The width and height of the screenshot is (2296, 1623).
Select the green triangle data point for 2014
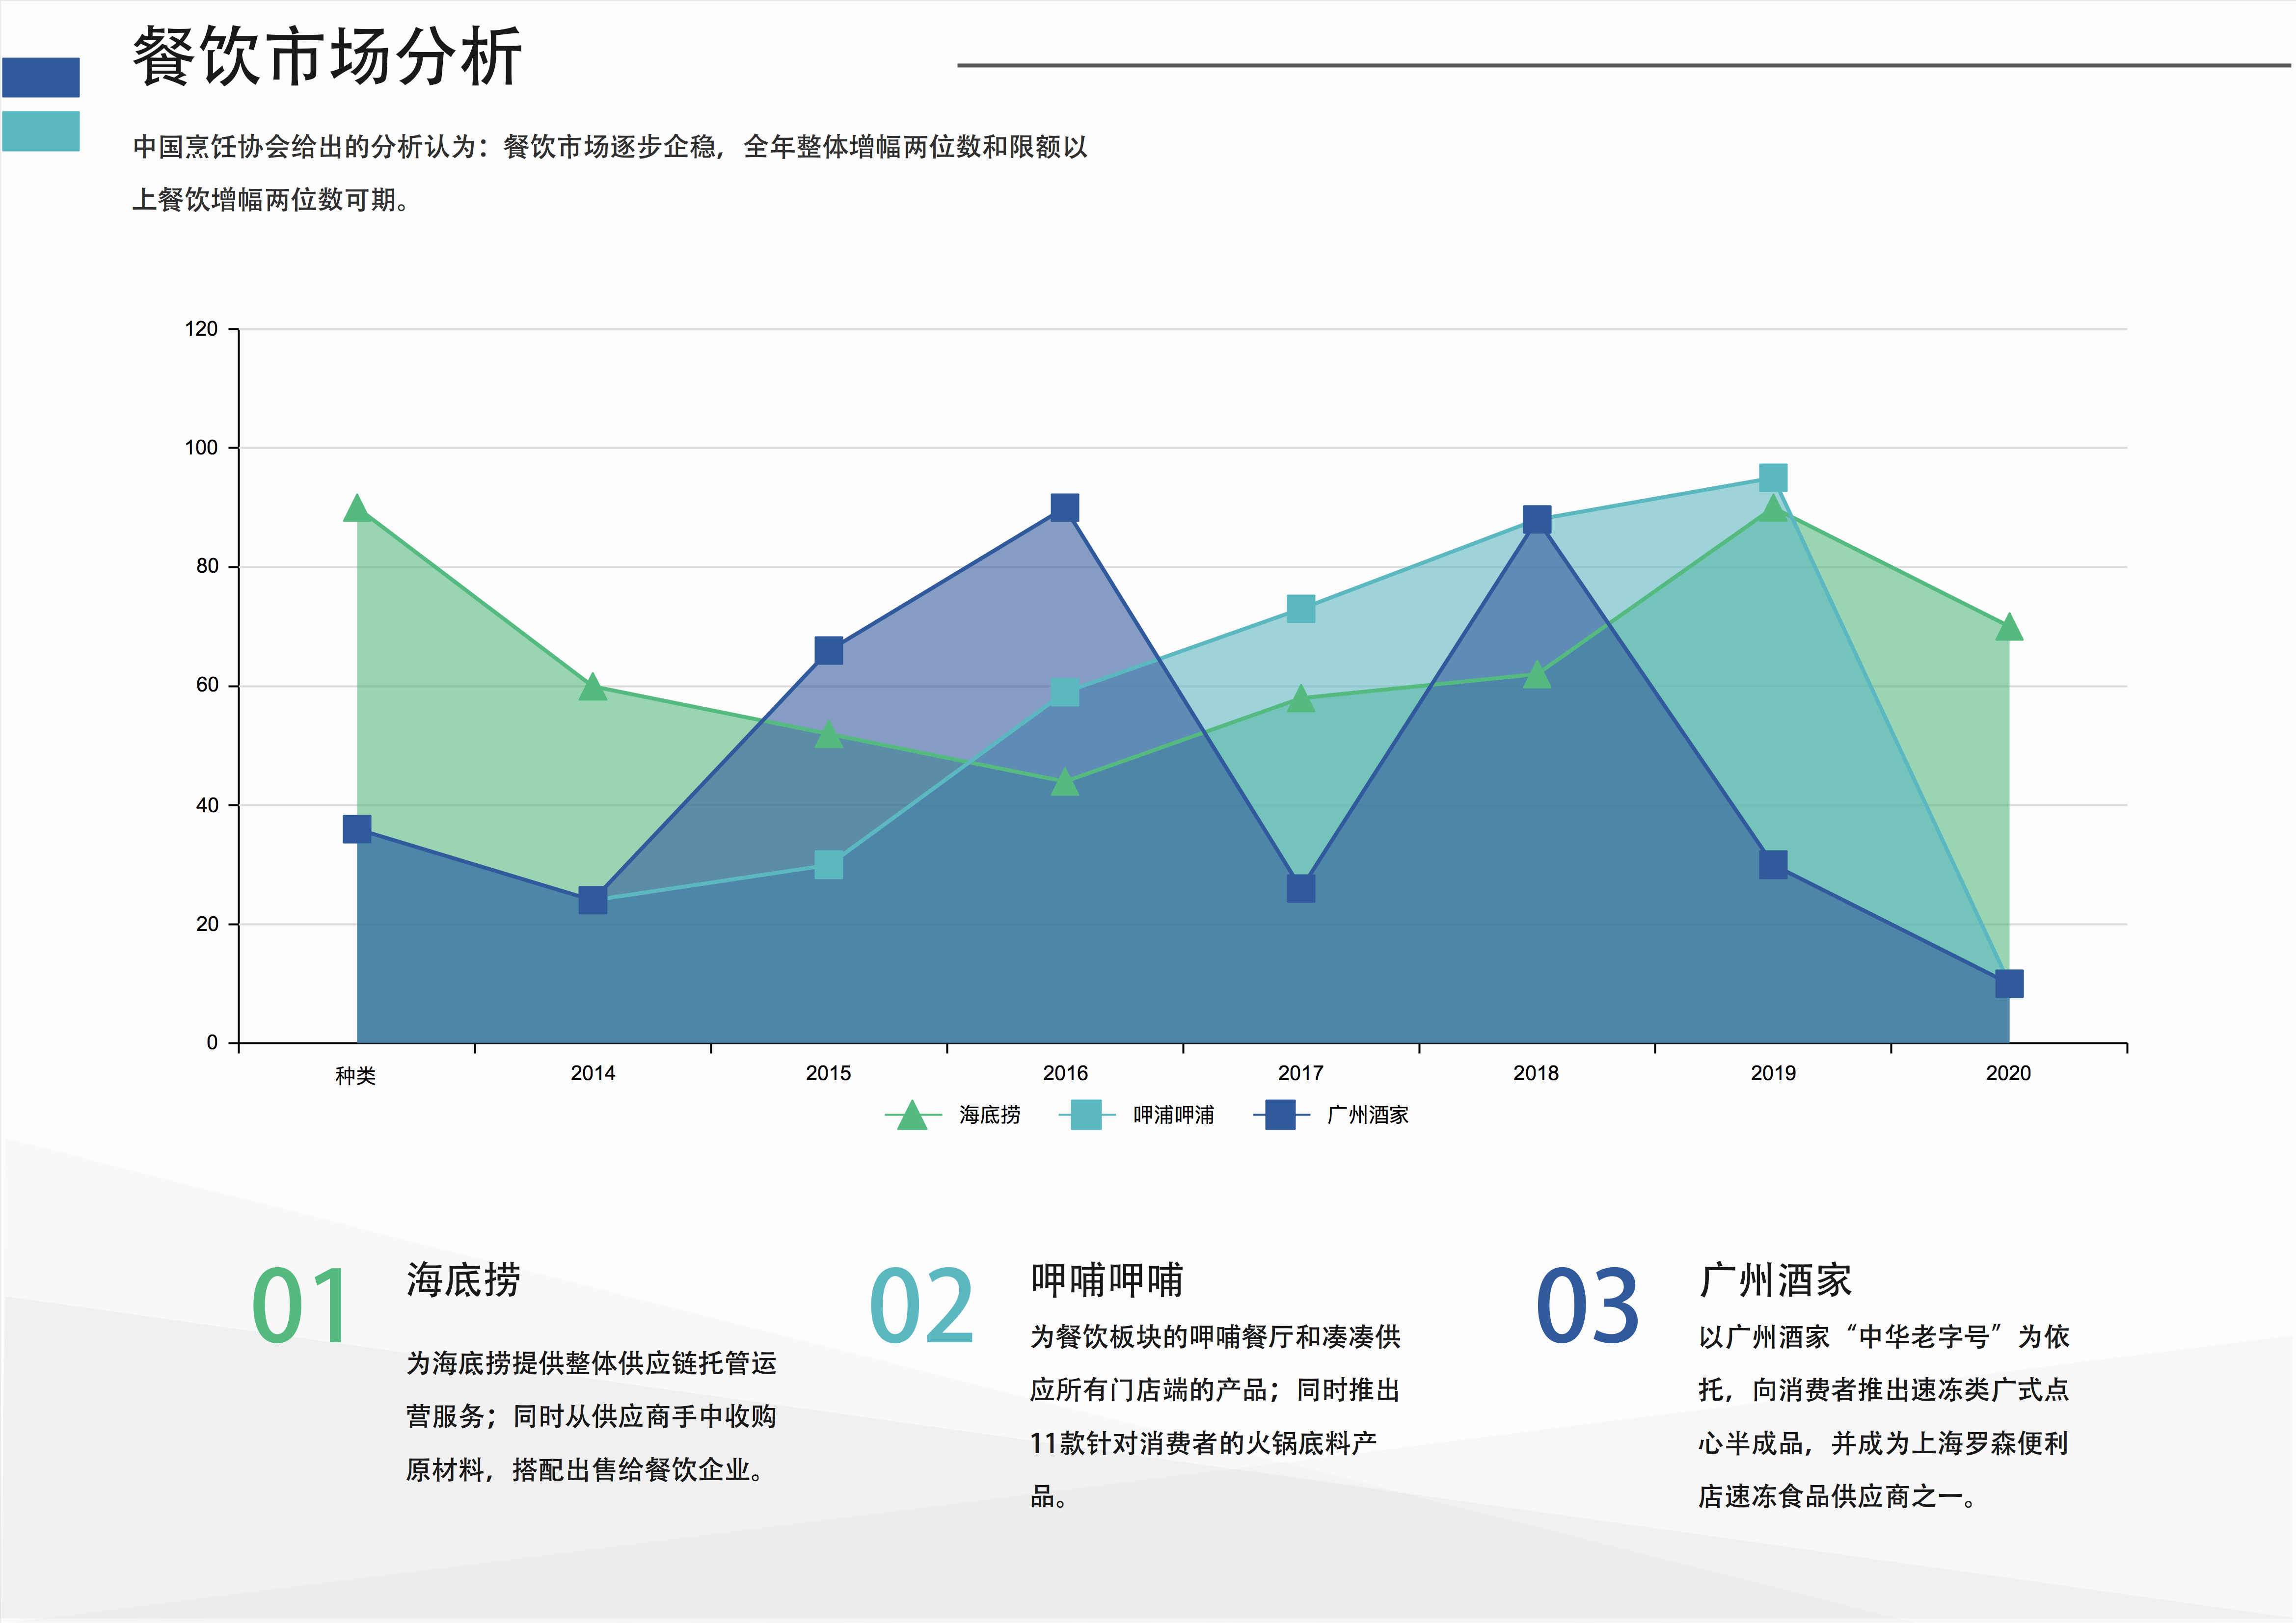pos(593,687)
